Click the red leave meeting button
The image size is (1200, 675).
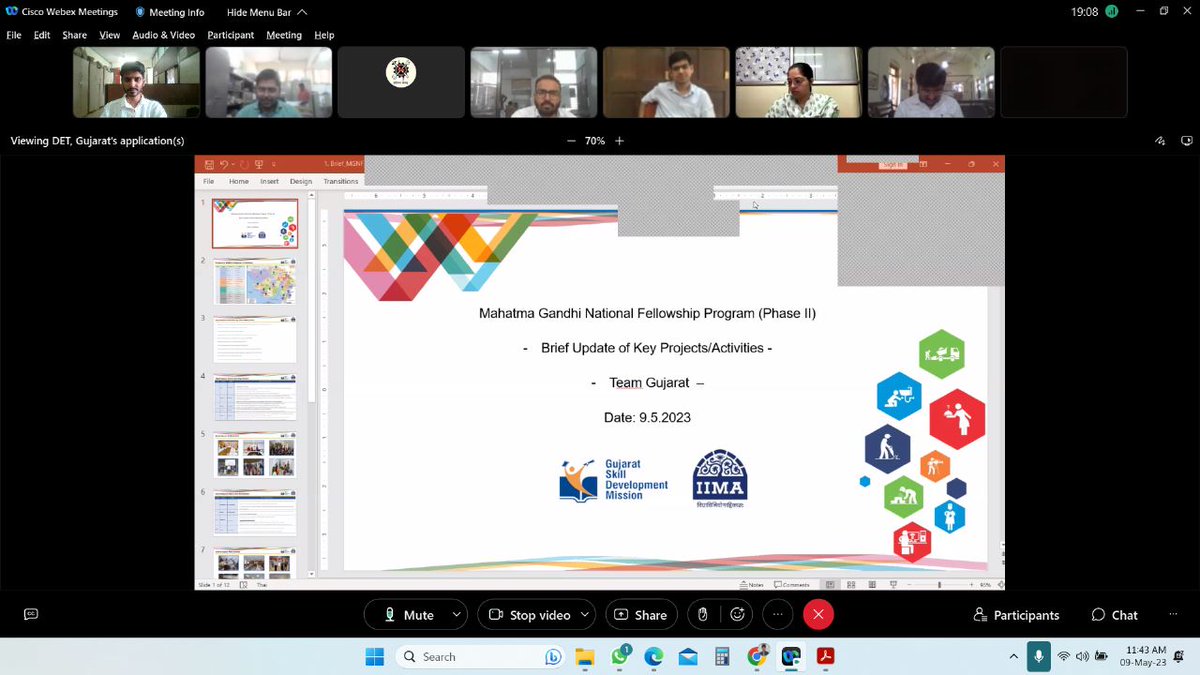click(x=818, y=615)
